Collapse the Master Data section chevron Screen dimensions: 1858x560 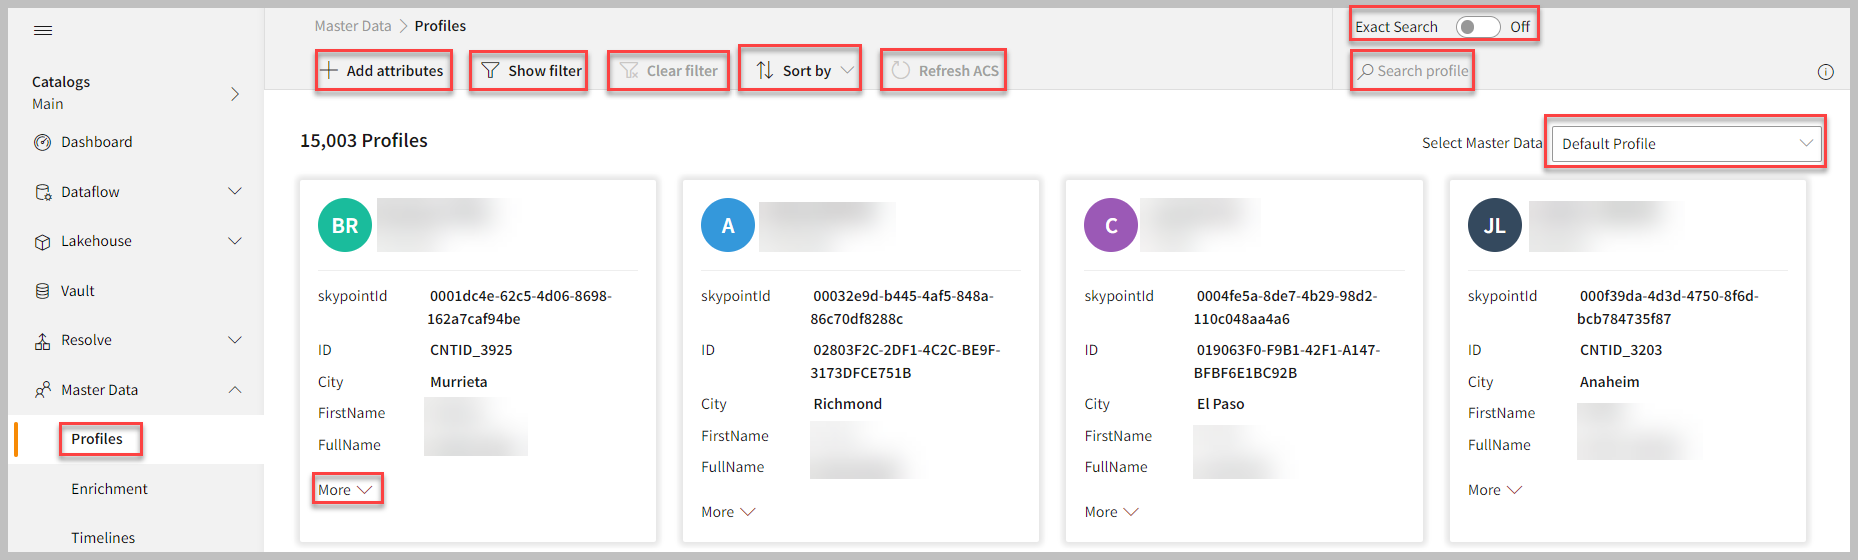point(235,390)
